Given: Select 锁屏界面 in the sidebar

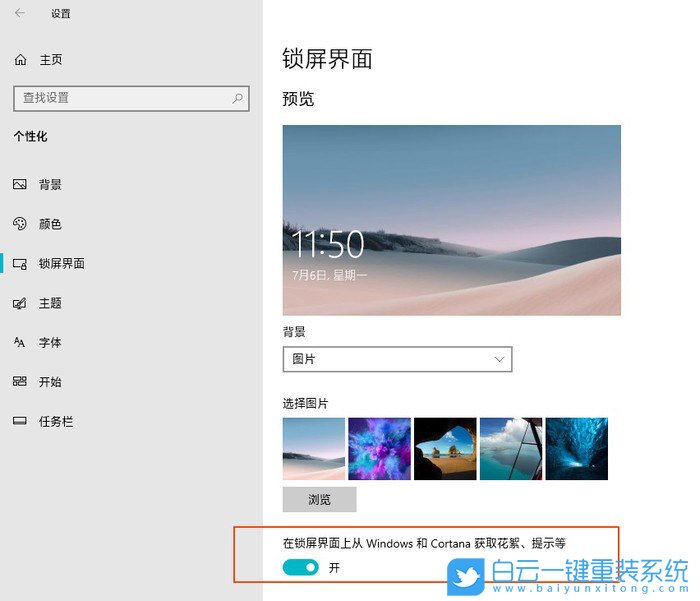Looking at the screenshot, I should coord(62,263).
